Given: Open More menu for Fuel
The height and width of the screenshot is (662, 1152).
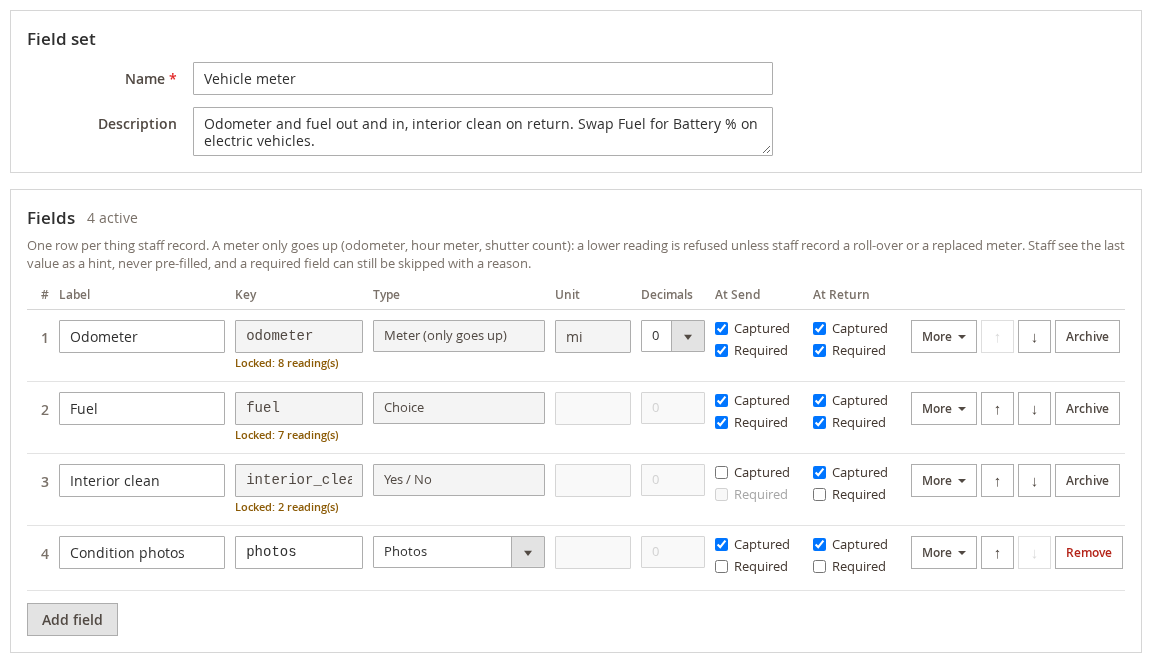Looking at the screenshot, I should pos(943,409).
